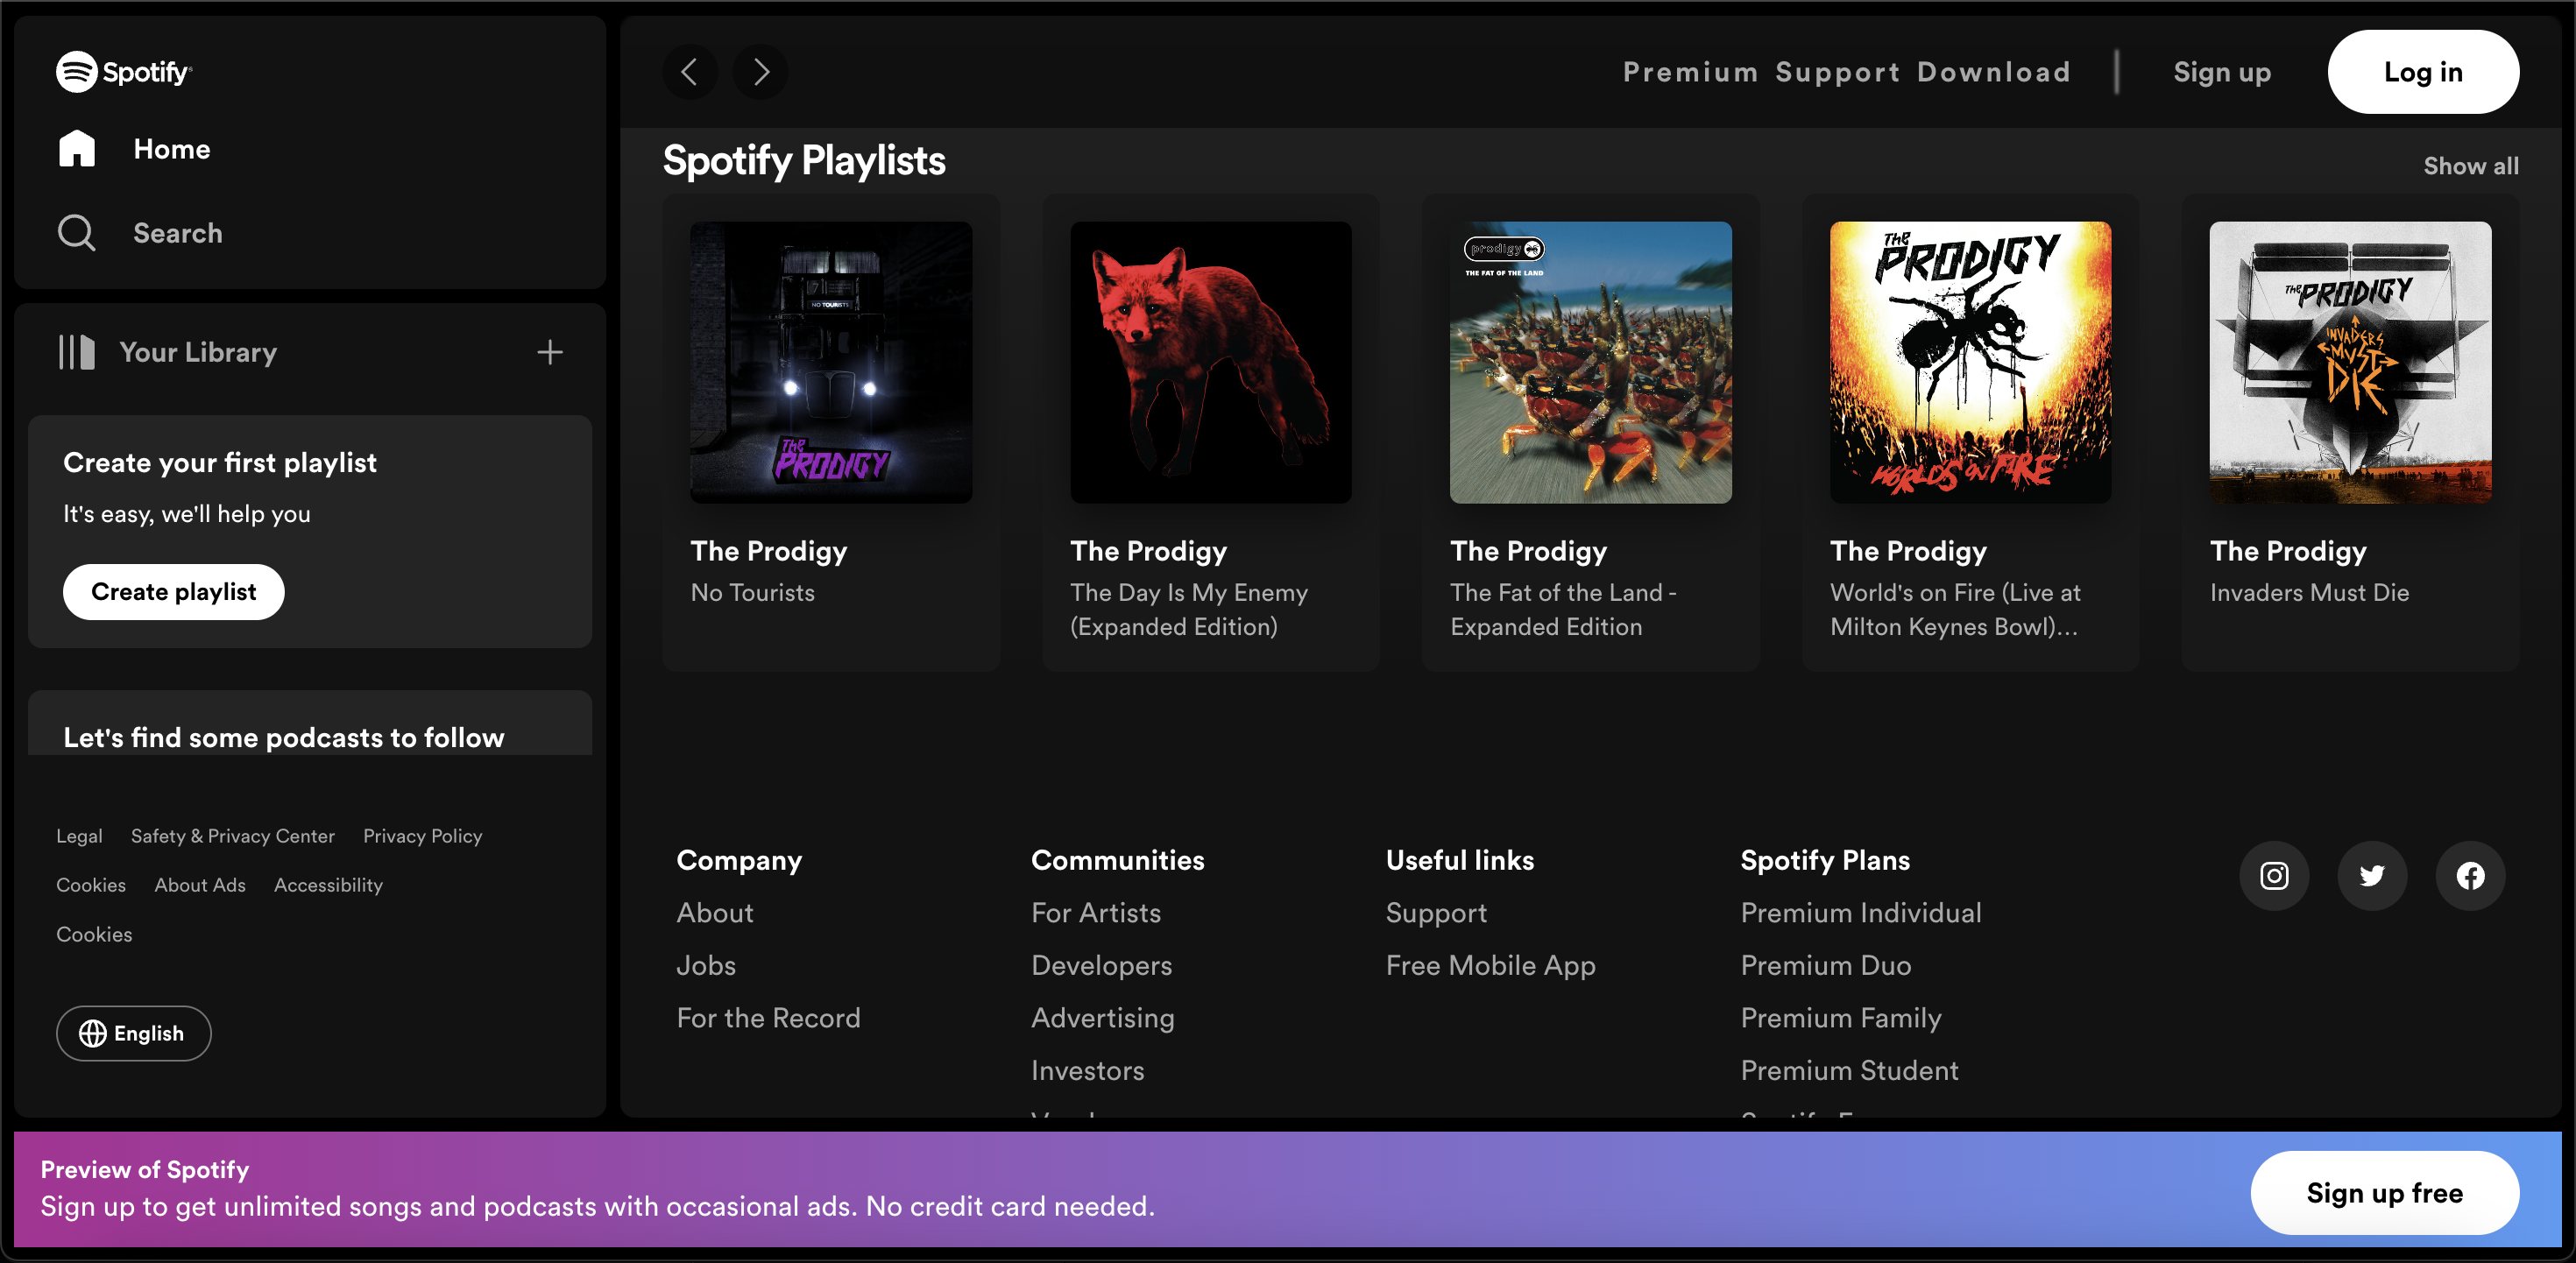Screen dimensions: 2576x1263
Task: Open Spotify's Instagram page icon
Action: 2274,876
